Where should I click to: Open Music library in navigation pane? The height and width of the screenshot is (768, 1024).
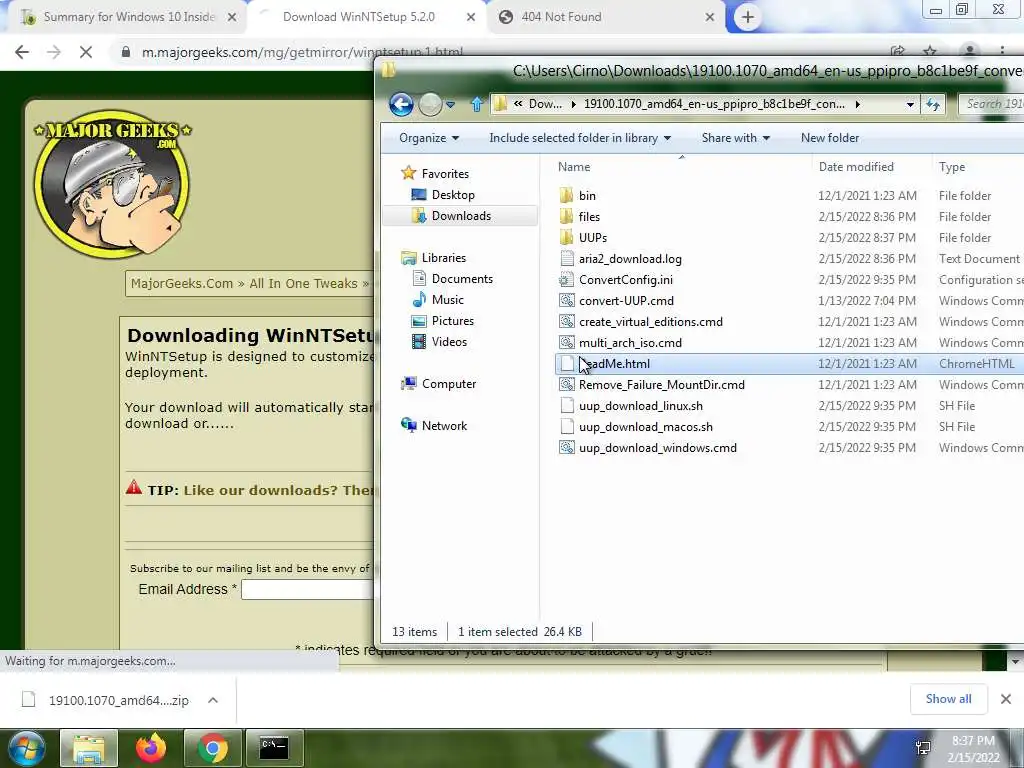pos(447,300)
